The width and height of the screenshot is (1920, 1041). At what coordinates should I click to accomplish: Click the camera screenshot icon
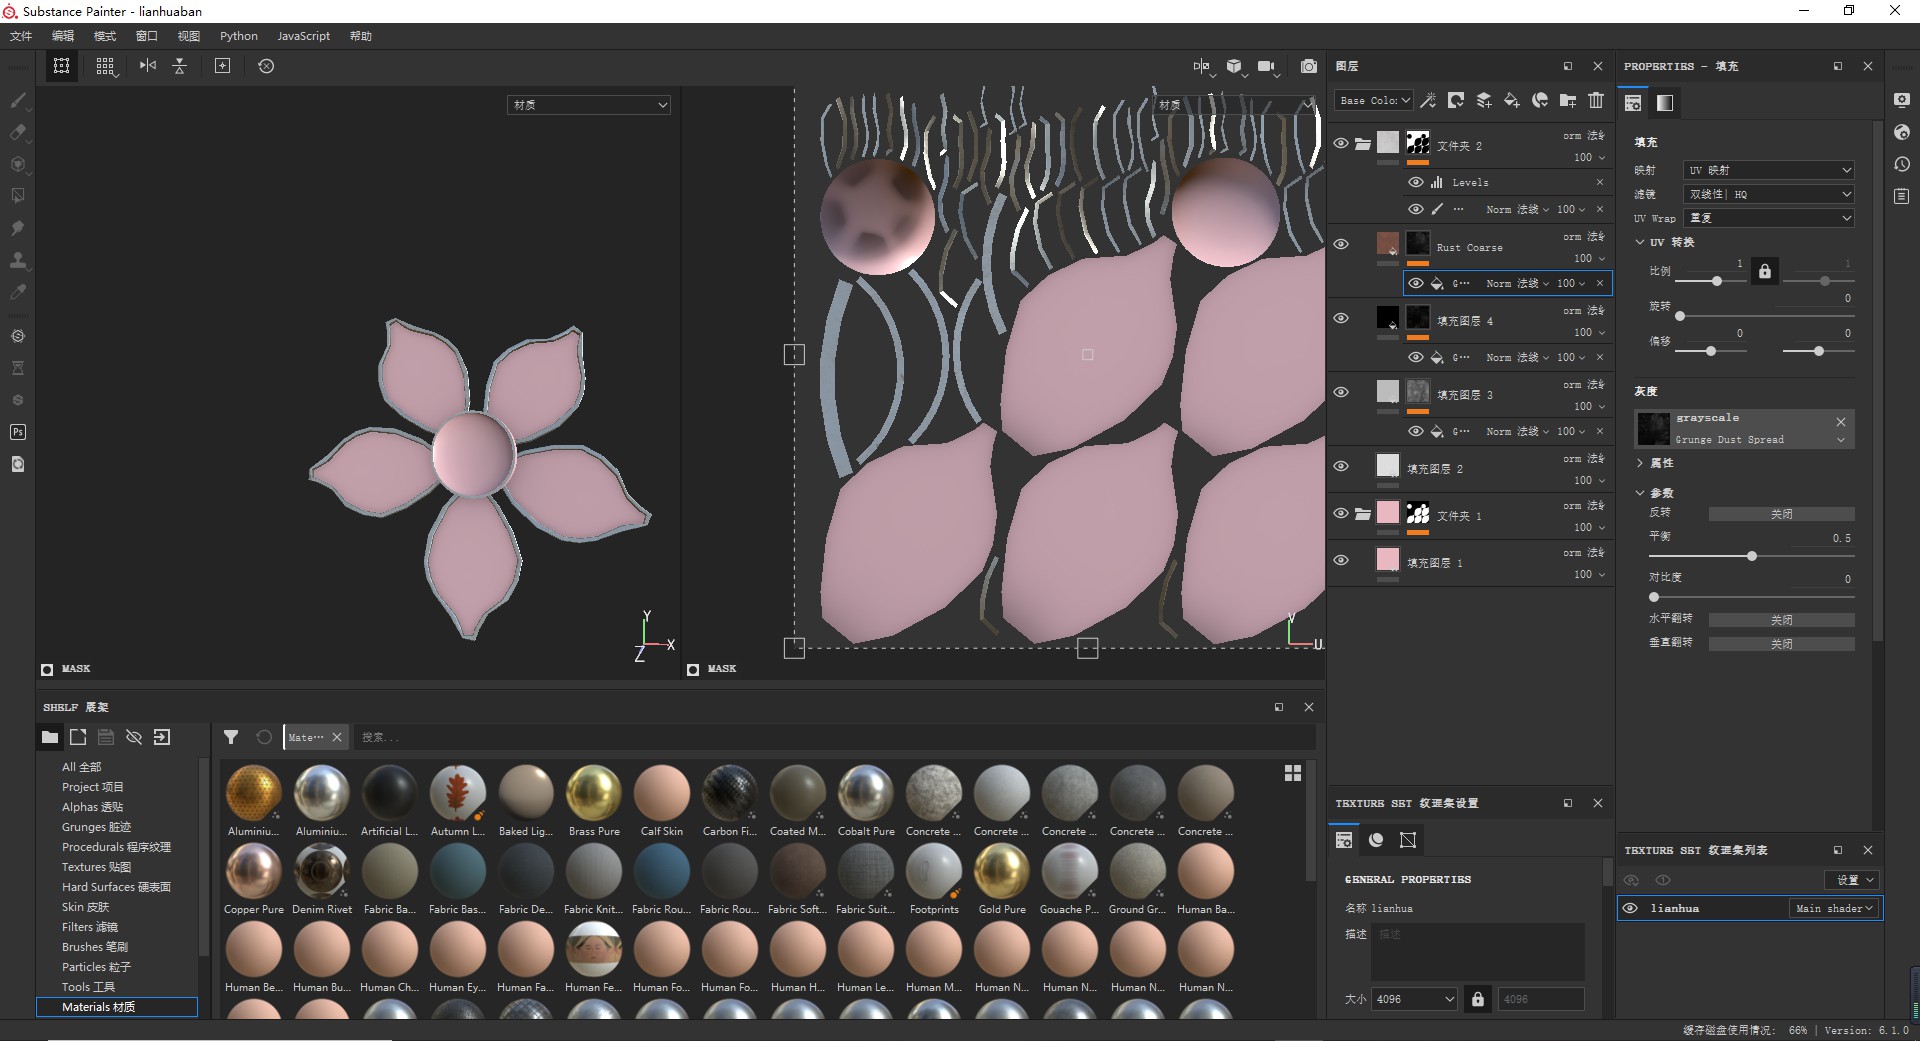(1308, 66)
